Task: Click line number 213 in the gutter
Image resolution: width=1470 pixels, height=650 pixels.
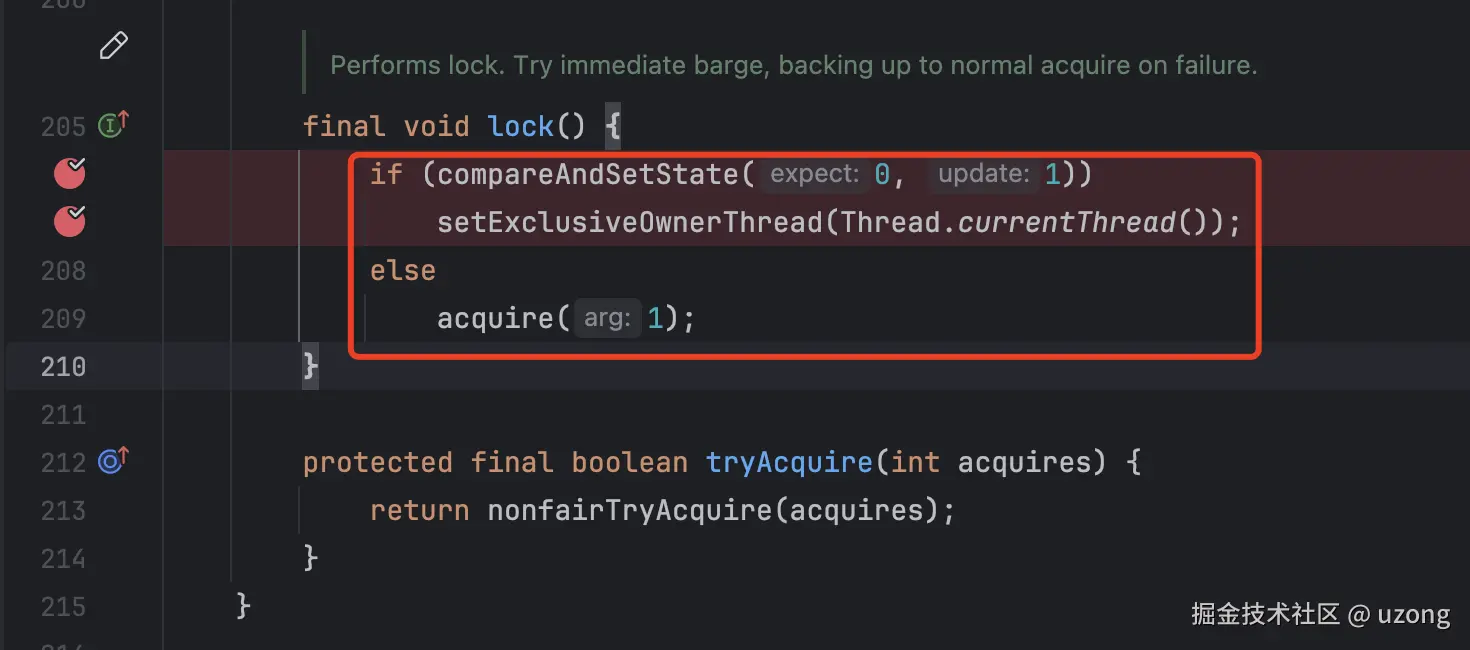Action: click(63, 511)
